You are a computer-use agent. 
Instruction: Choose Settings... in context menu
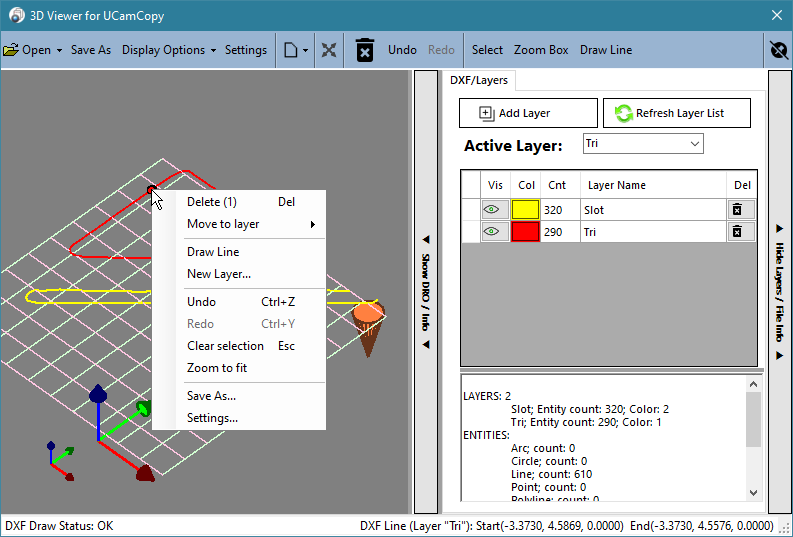click(239, 418)
